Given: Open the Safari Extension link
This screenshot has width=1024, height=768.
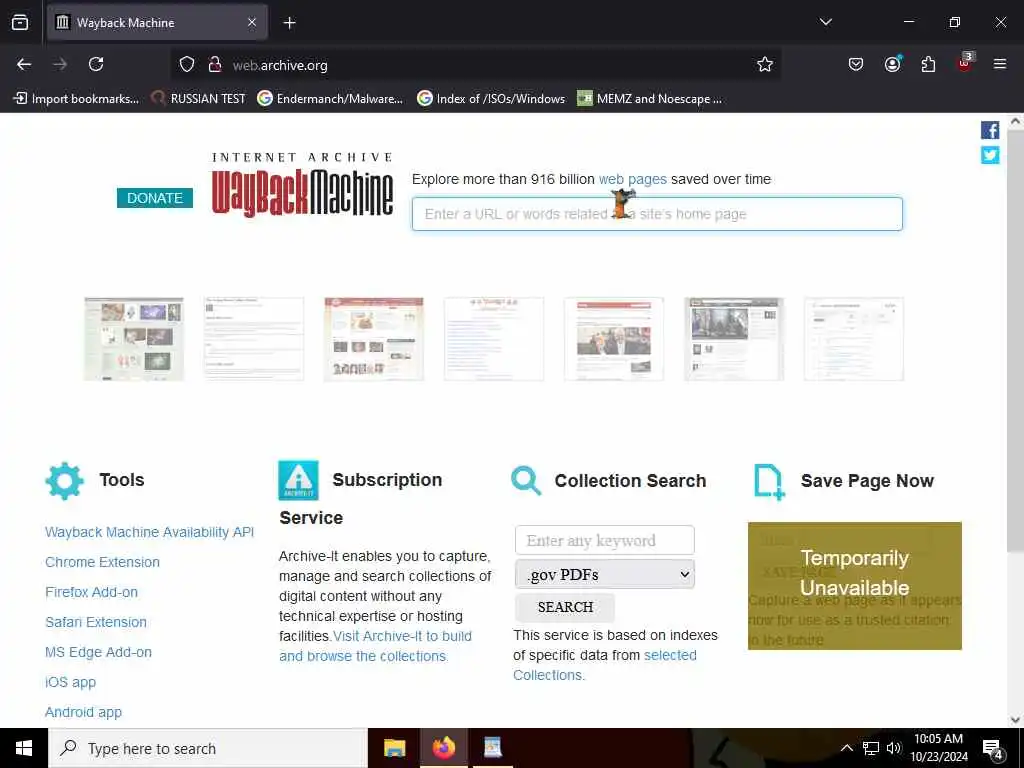Looking at the screenshot, I should tap(96, 622).
